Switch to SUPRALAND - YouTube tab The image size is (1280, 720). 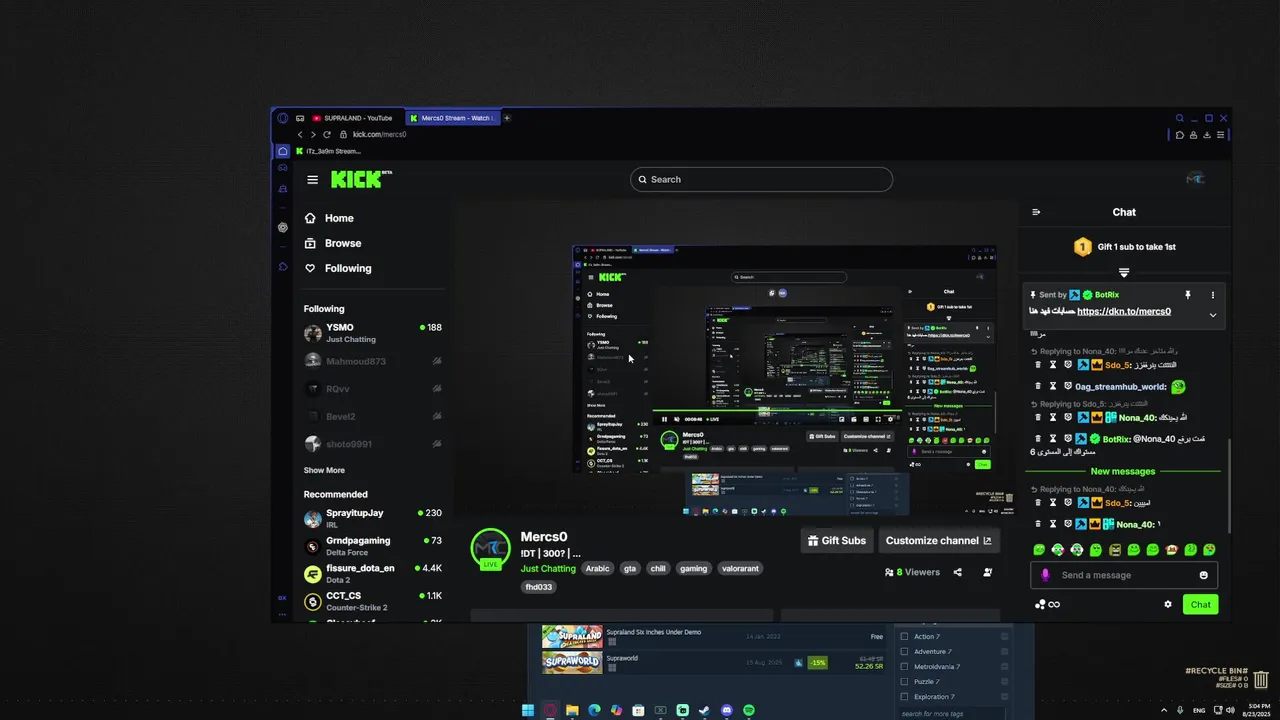pyautogui.click(x=352, y=118)
